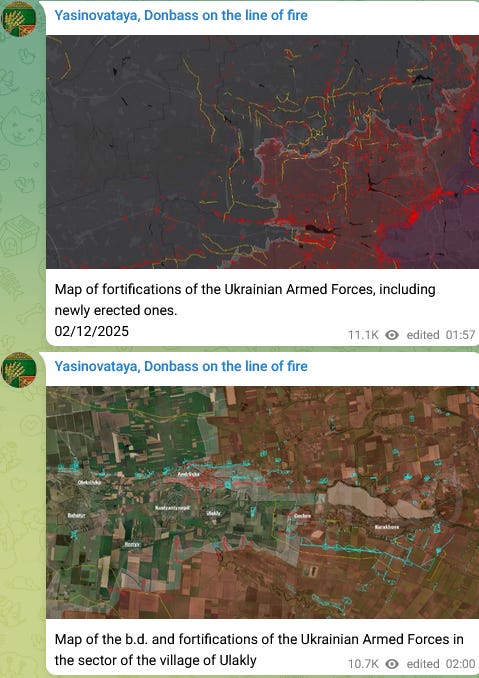Click the views eye icon next to 11.1K
The width and height of the screenshot is (479, 678).
click(392, 335)
